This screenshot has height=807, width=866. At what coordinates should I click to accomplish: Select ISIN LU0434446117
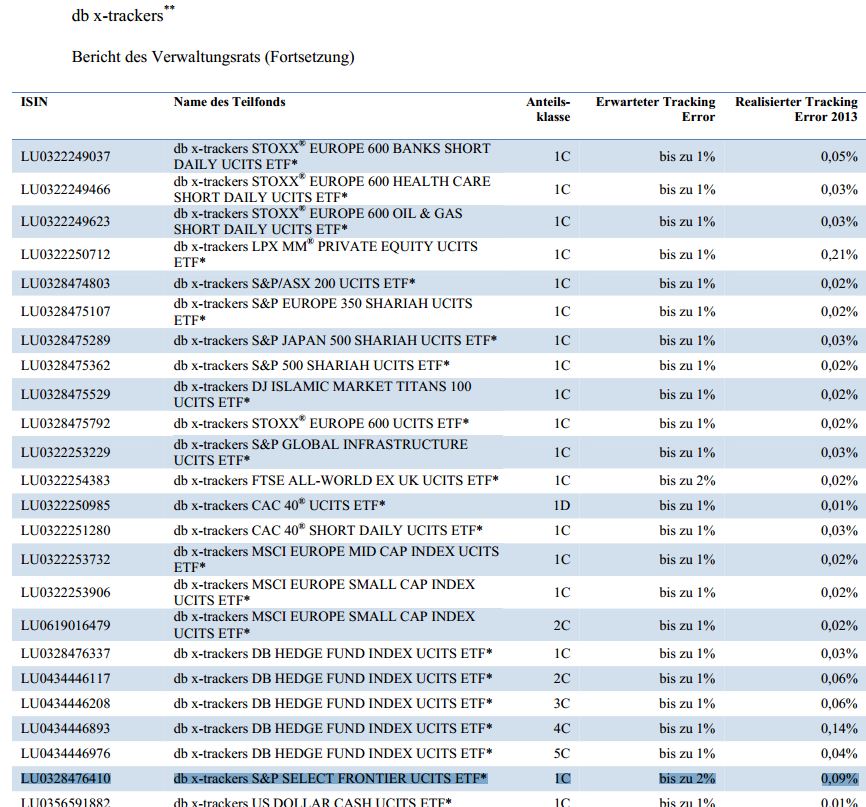tap(66, 678)
